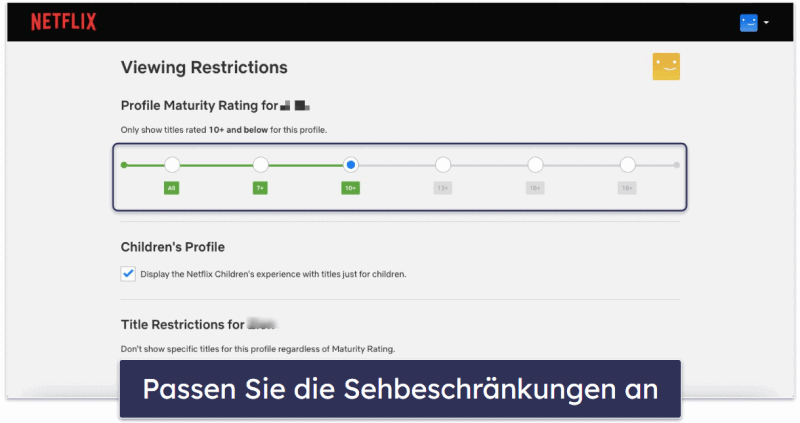Click 'Display the Netflix Children's experience' label

click(273, 275)
